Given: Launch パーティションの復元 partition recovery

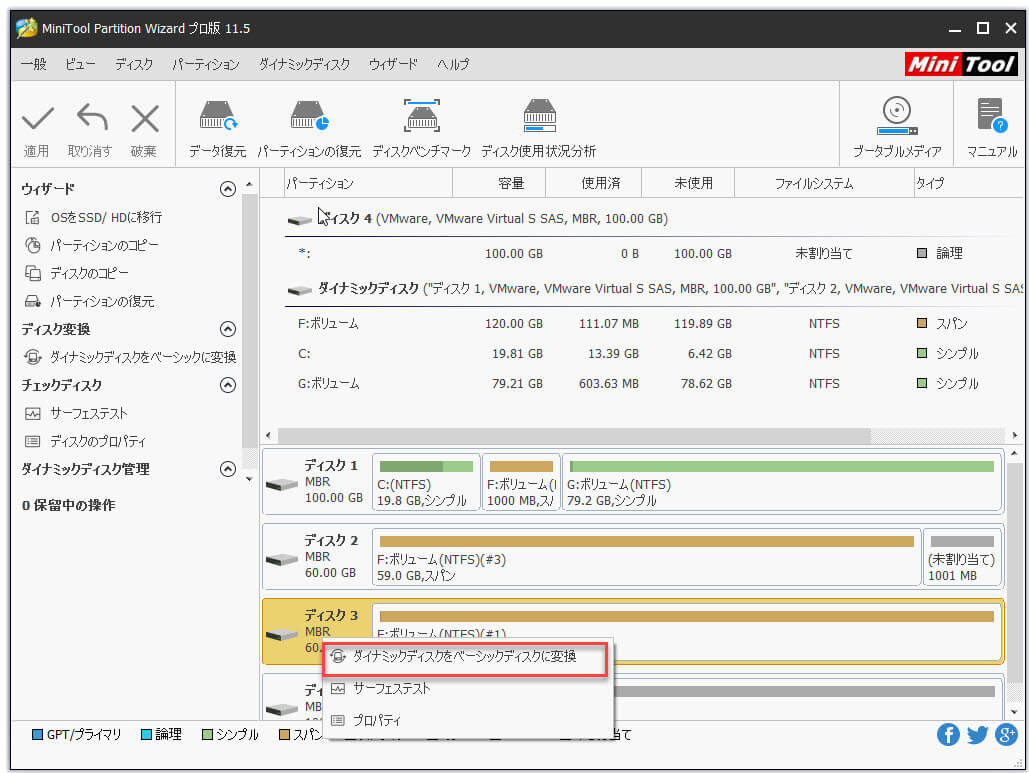Looking at the screenshot, I should click(x=309, y=119).
